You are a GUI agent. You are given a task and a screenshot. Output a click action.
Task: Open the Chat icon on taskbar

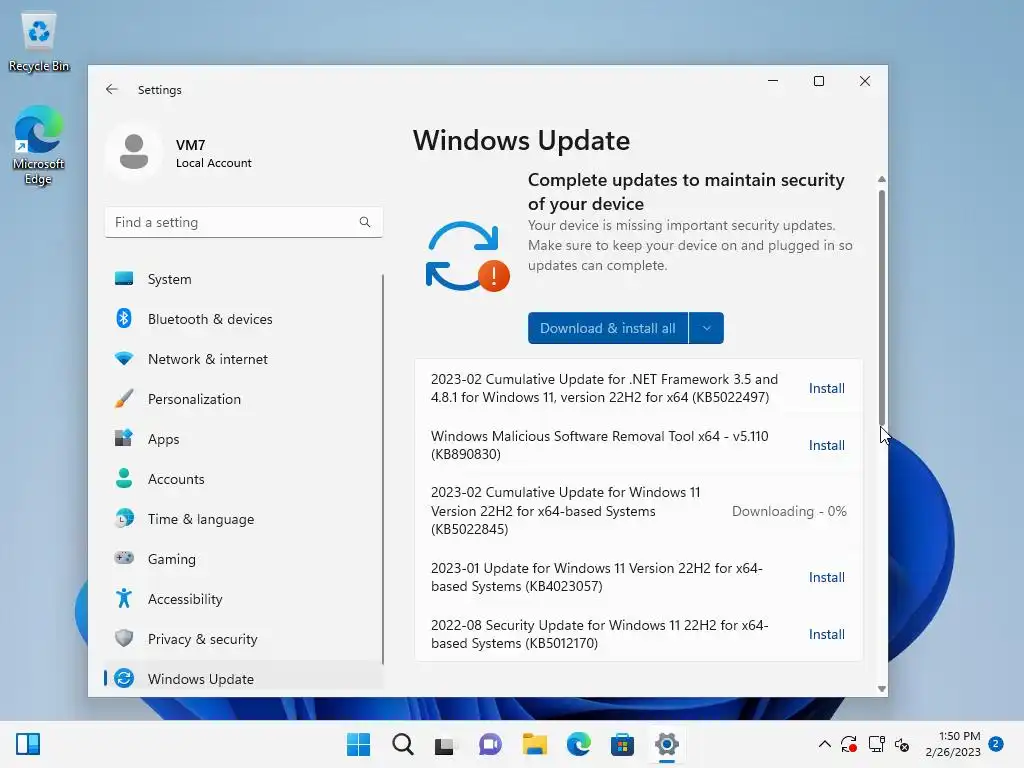490,744
